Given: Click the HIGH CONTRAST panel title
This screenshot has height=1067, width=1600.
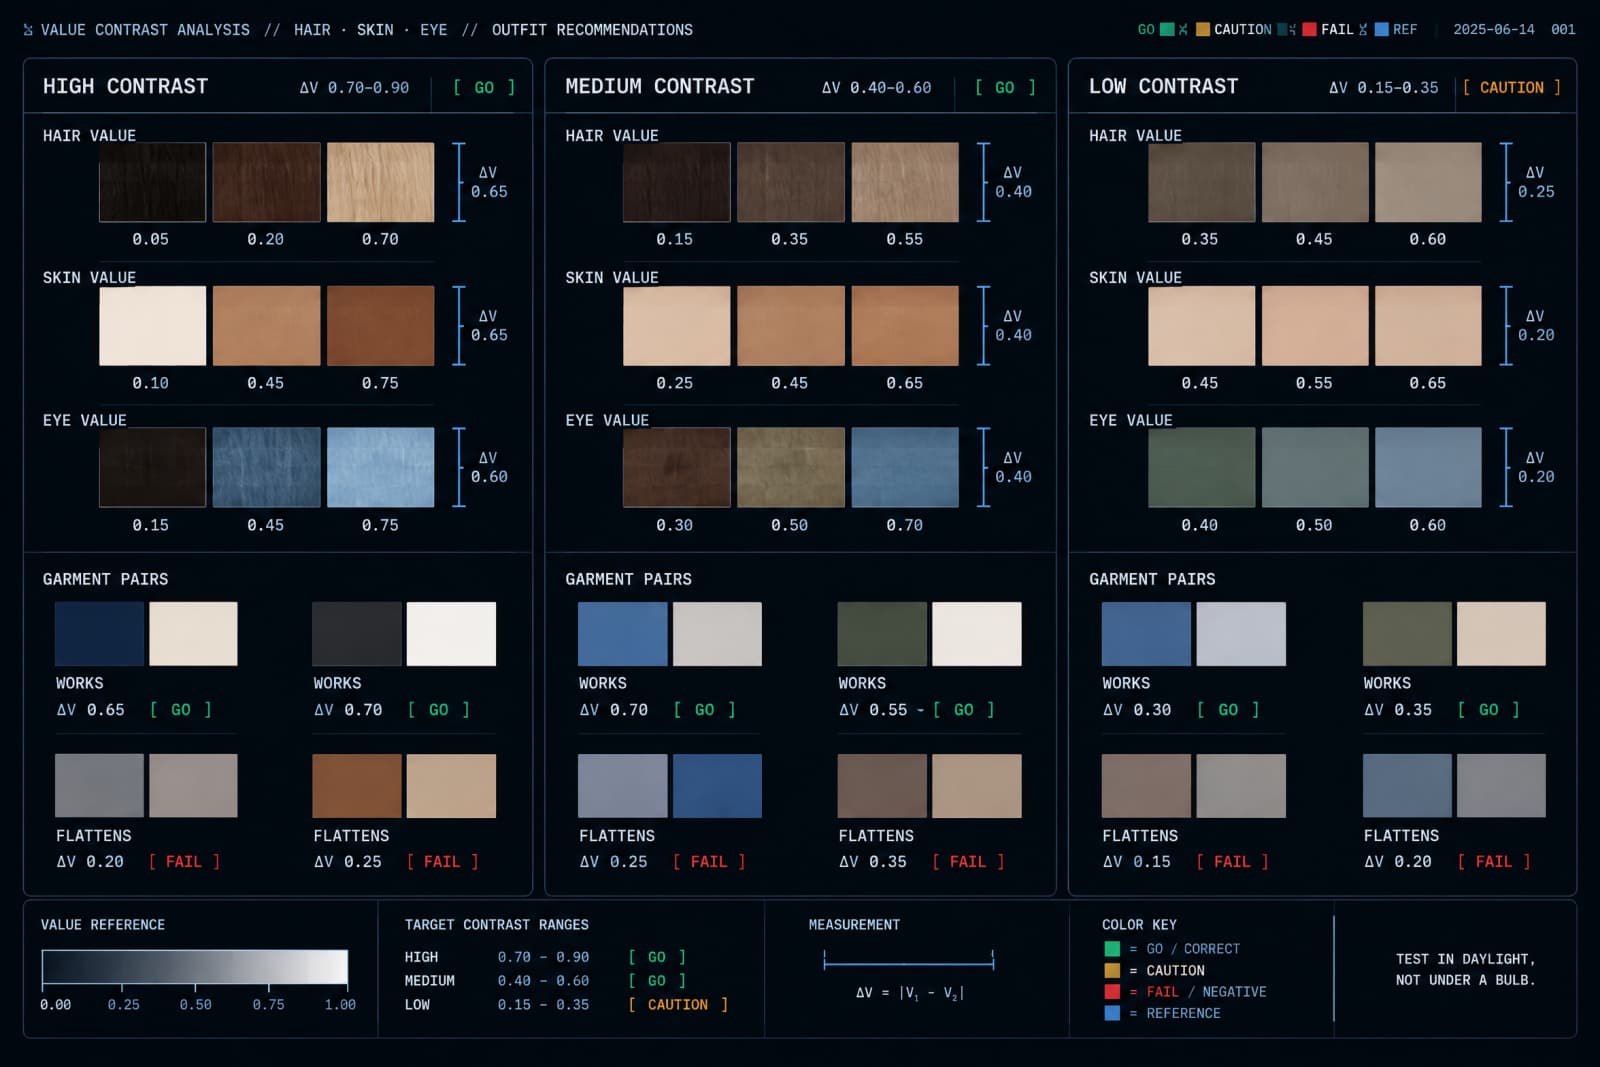Looking at the screenshot, I should tap(125, 86).
